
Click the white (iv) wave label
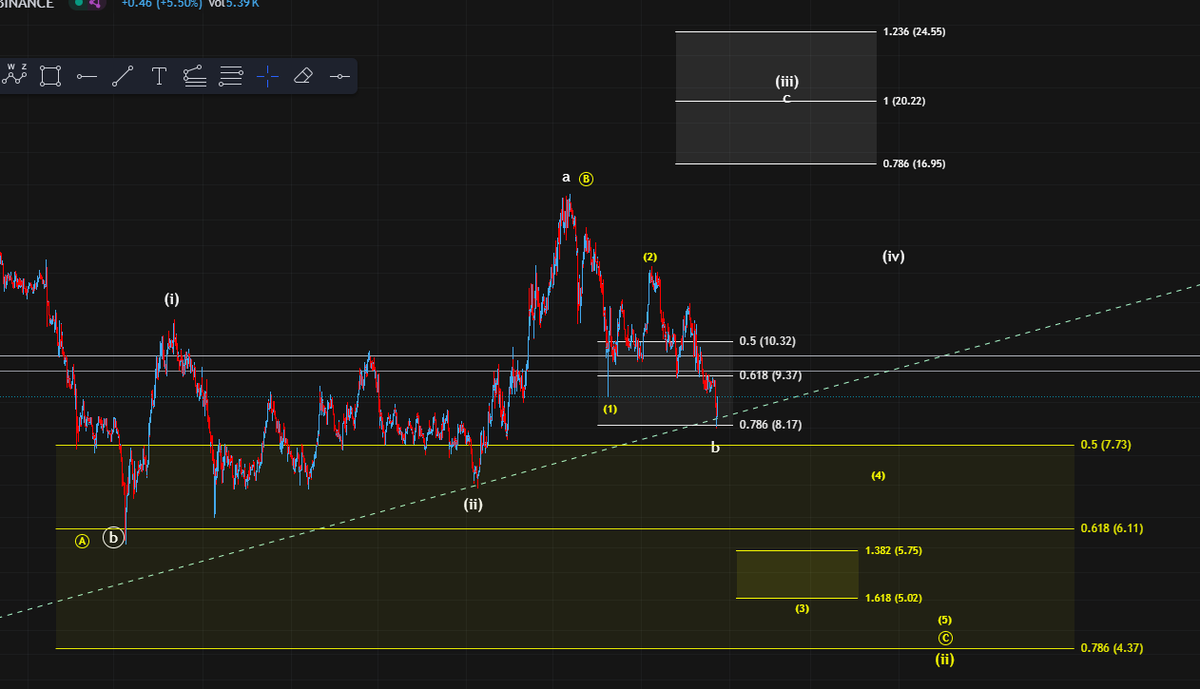894,256
